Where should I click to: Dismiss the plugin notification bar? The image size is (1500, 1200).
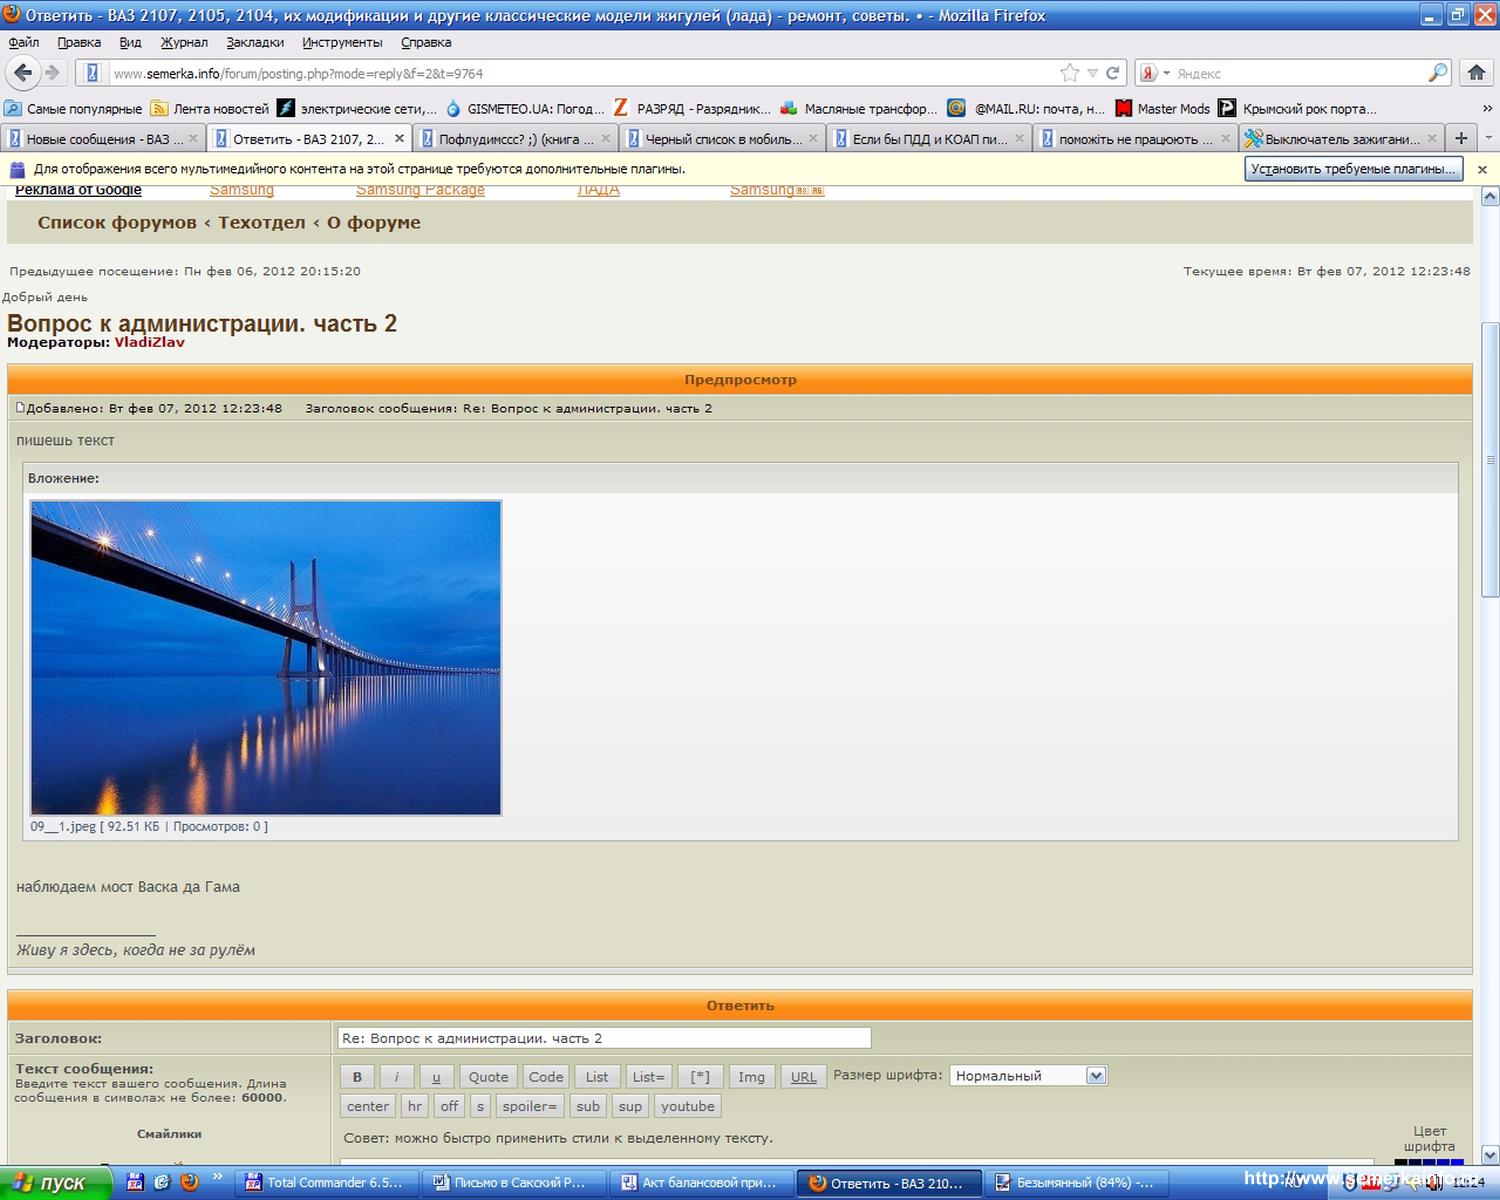(1483, 170)
